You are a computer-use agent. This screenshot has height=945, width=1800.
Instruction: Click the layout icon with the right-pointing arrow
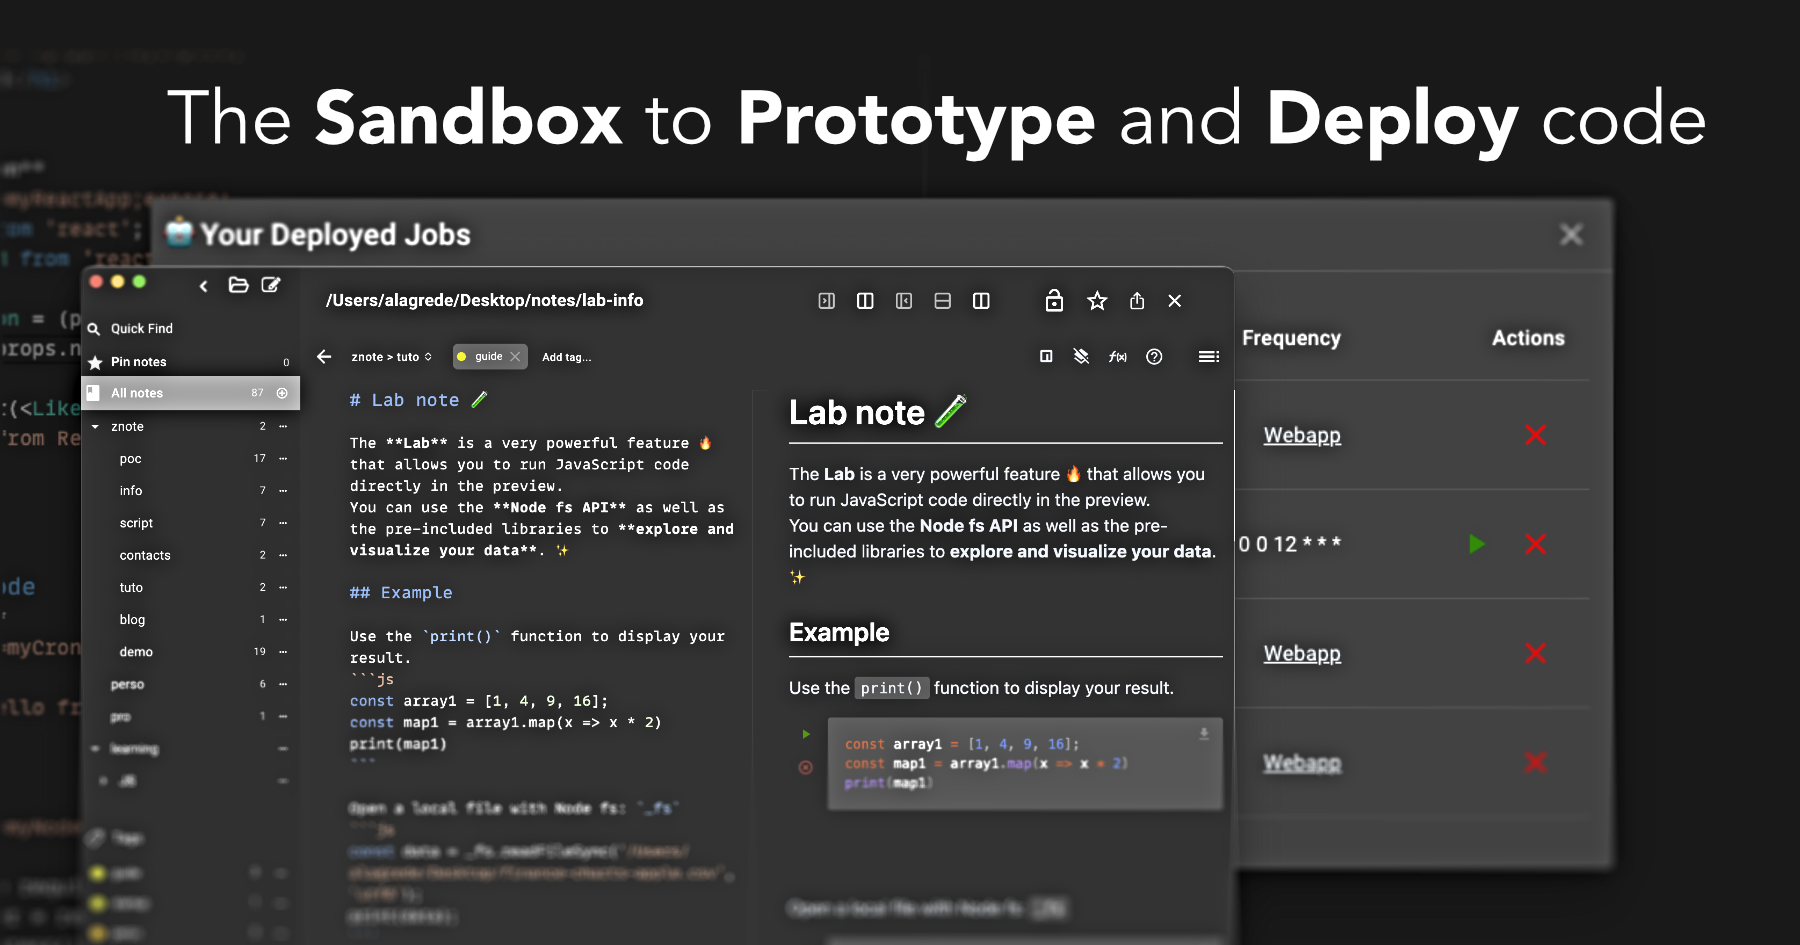coord(827,301)
